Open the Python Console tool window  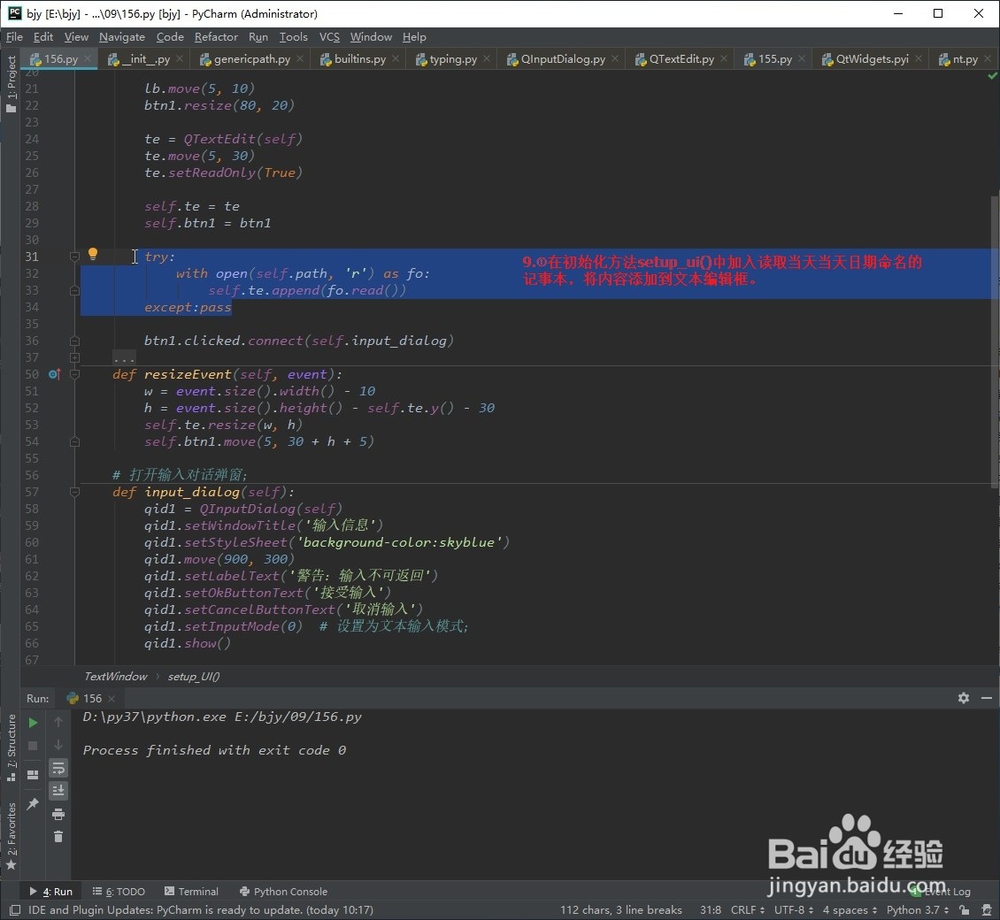tap(283, 891)
